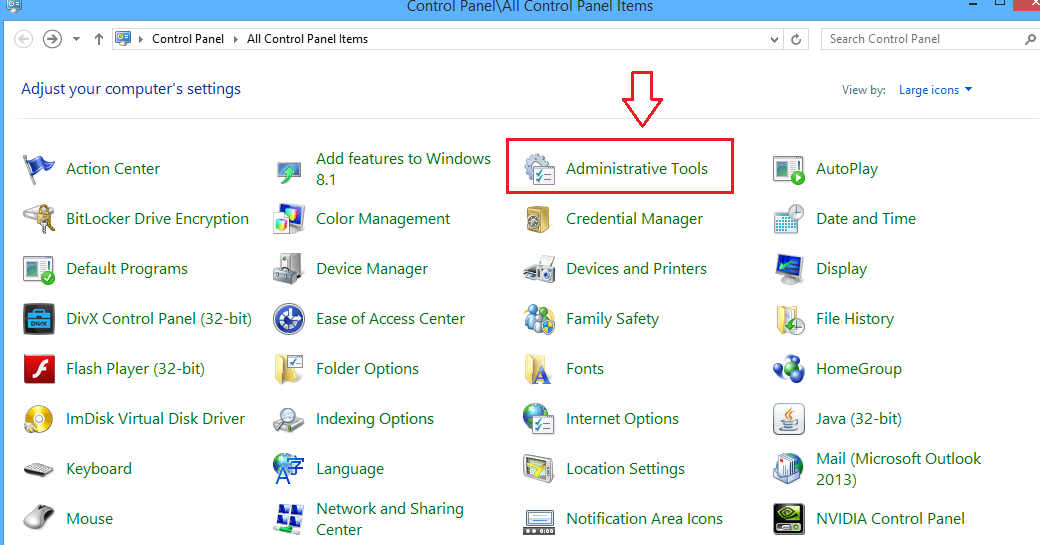Open the Administrative Tools gear icon
The height and width of the screenshot is (545, 1040).
[x=539, y=169]
